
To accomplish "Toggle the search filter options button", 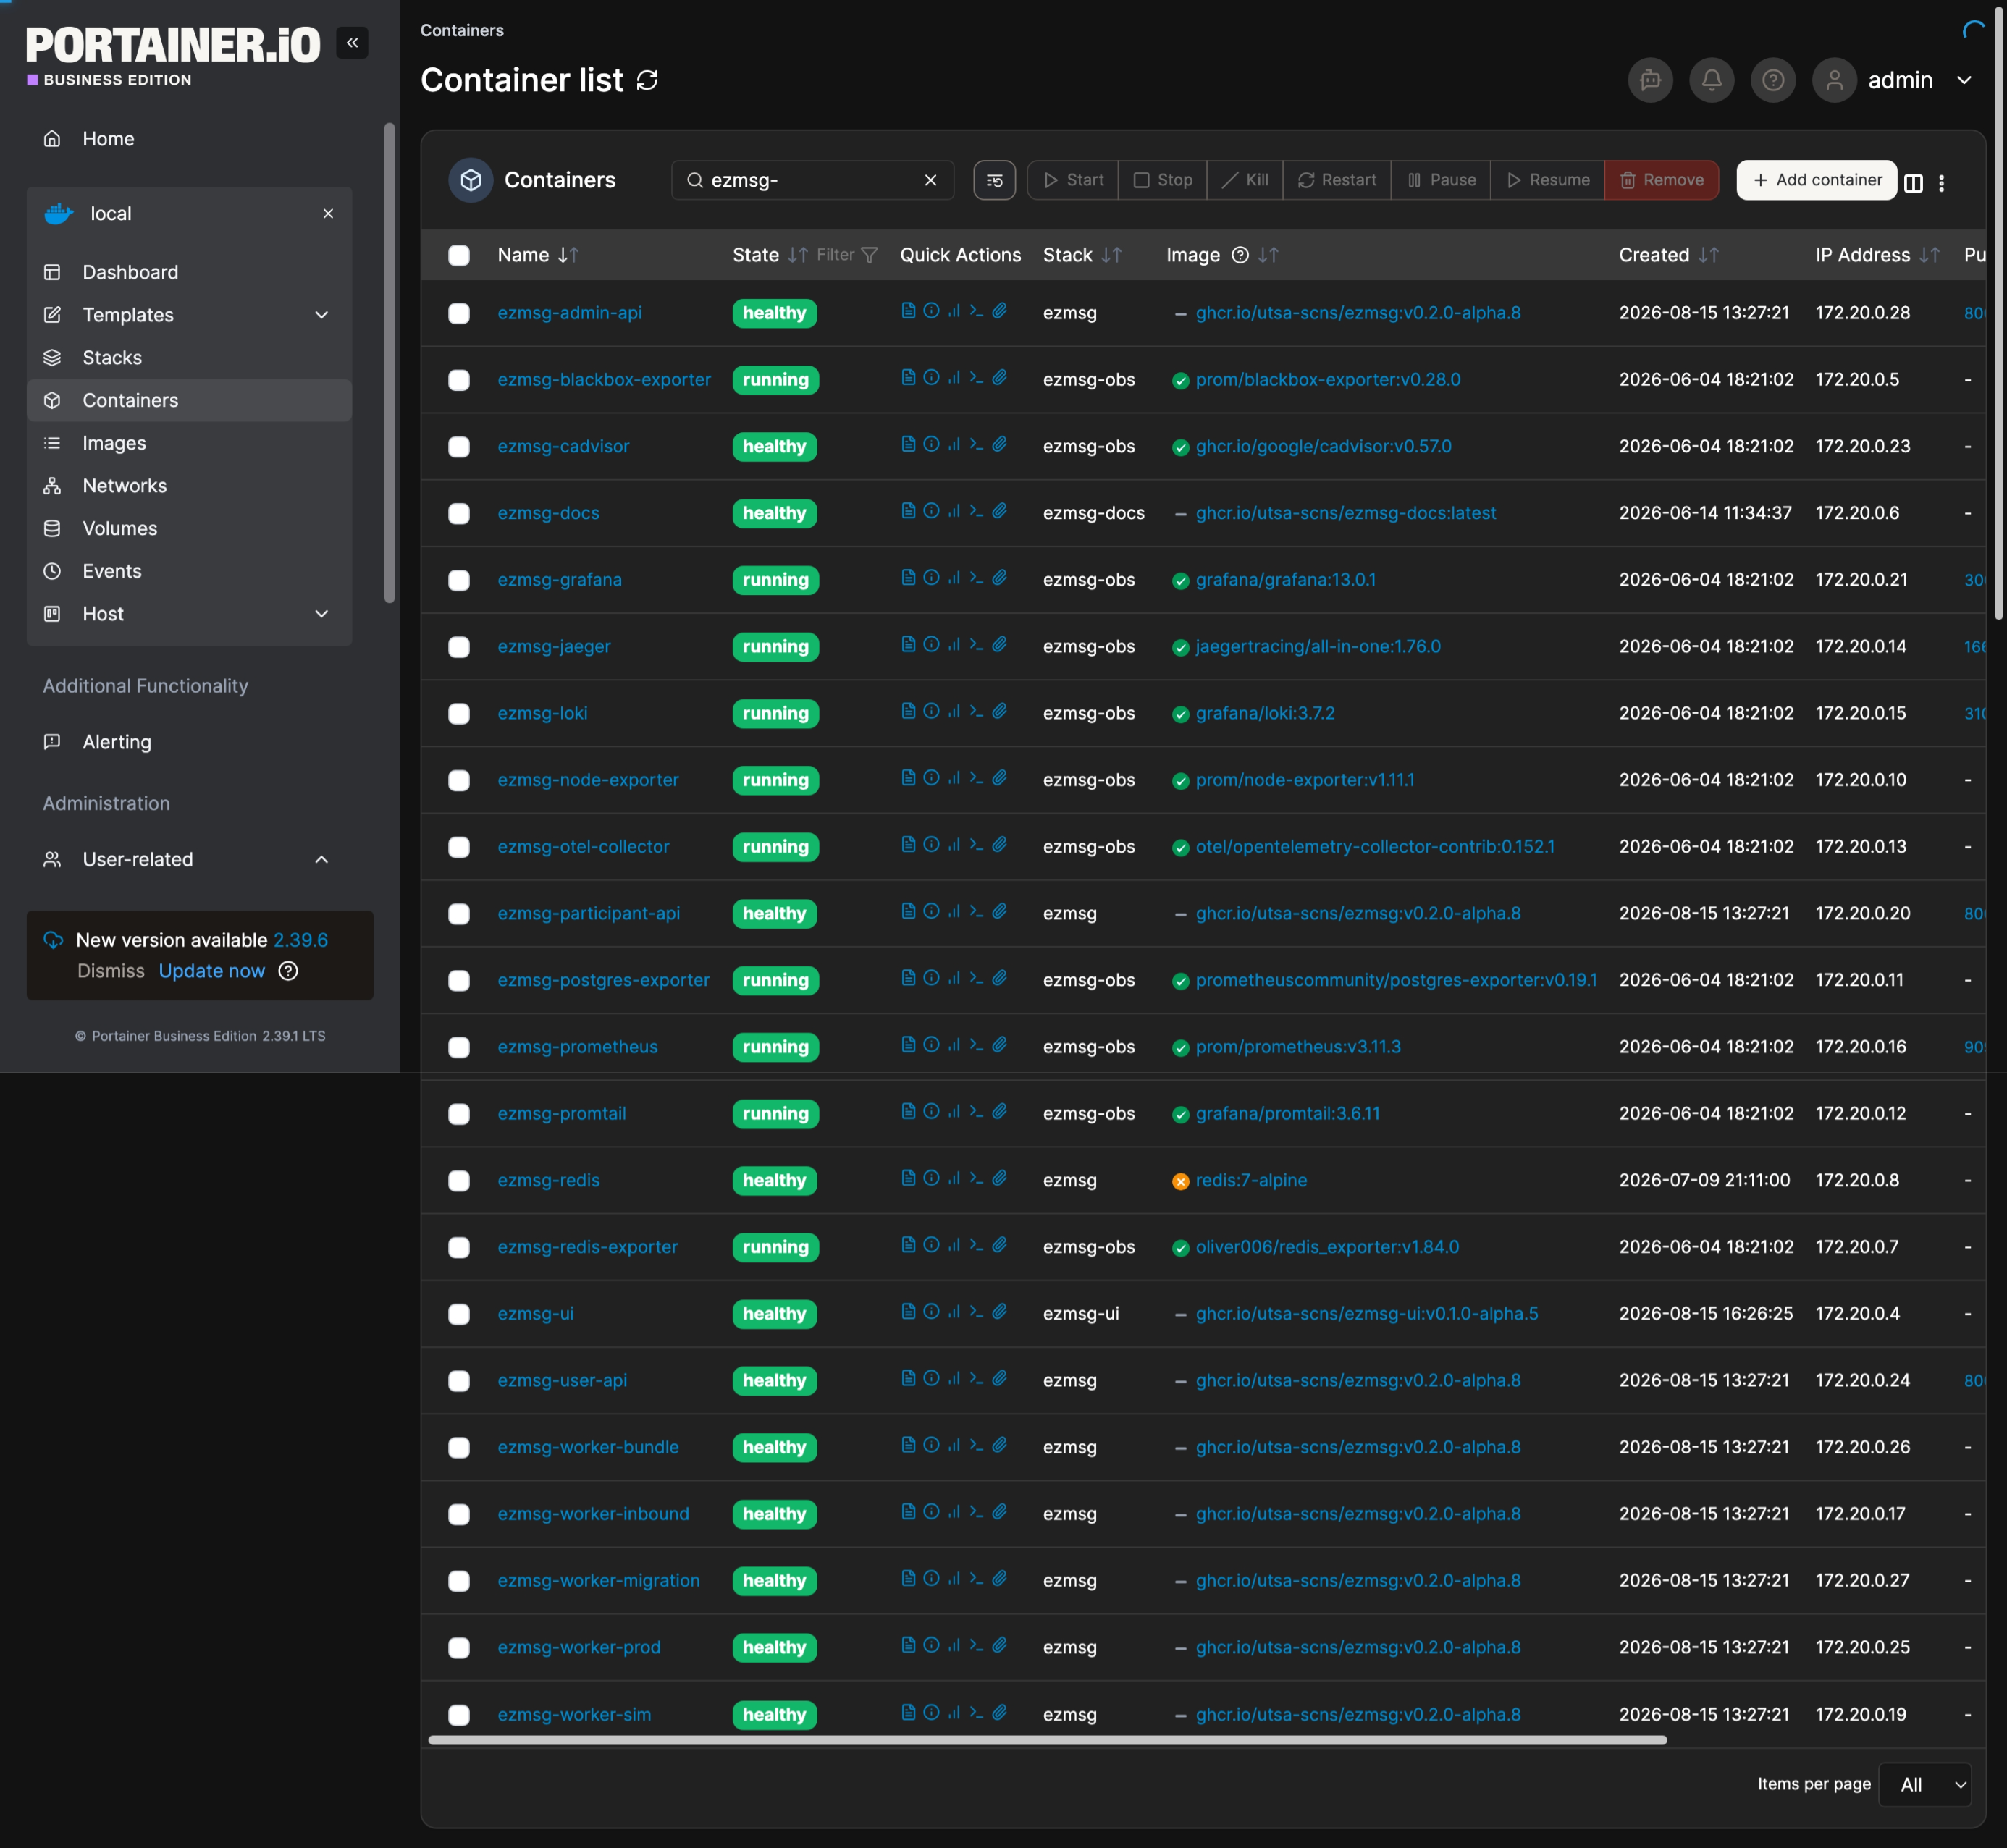I will (994, 181).
